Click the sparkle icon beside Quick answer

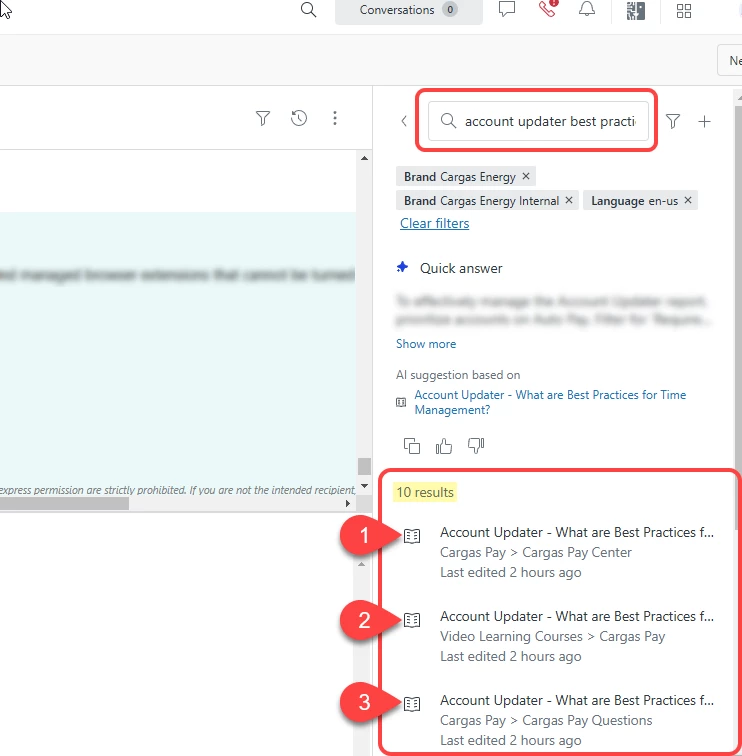click(402, 267)
